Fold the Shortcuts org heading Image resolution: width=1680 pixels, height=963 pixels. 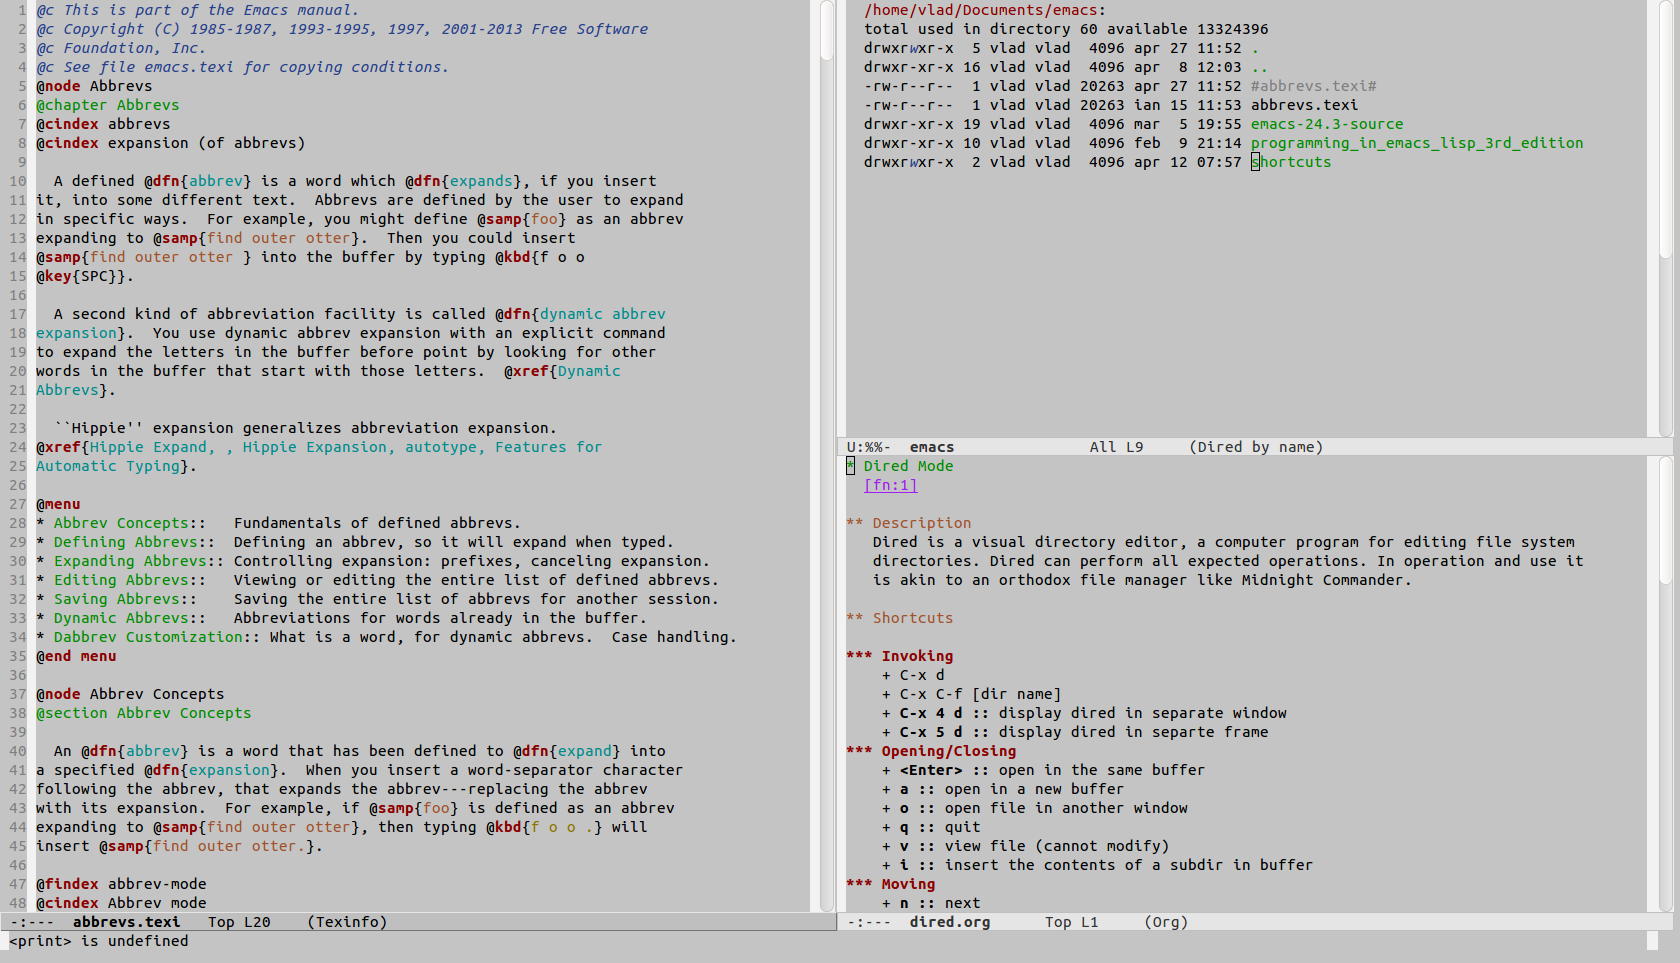900,618
